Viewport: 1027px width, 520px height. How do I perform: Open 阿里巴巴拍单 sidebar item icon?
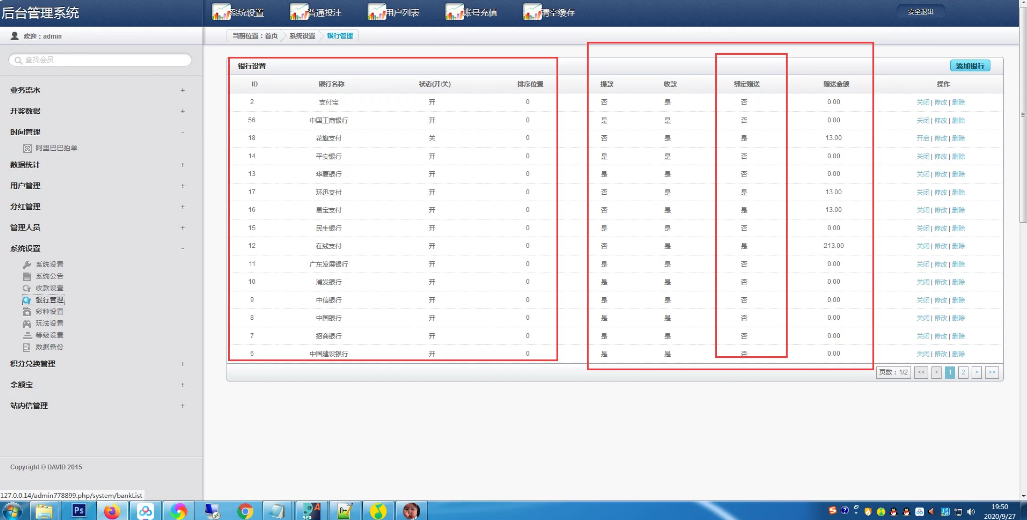pos(27,148)
